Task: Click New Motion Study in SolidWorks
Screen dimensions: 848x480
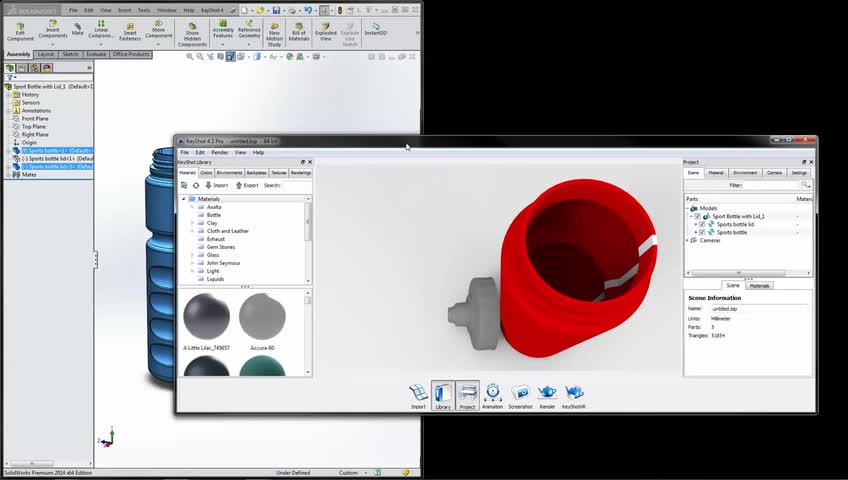Action: (274, 35)
